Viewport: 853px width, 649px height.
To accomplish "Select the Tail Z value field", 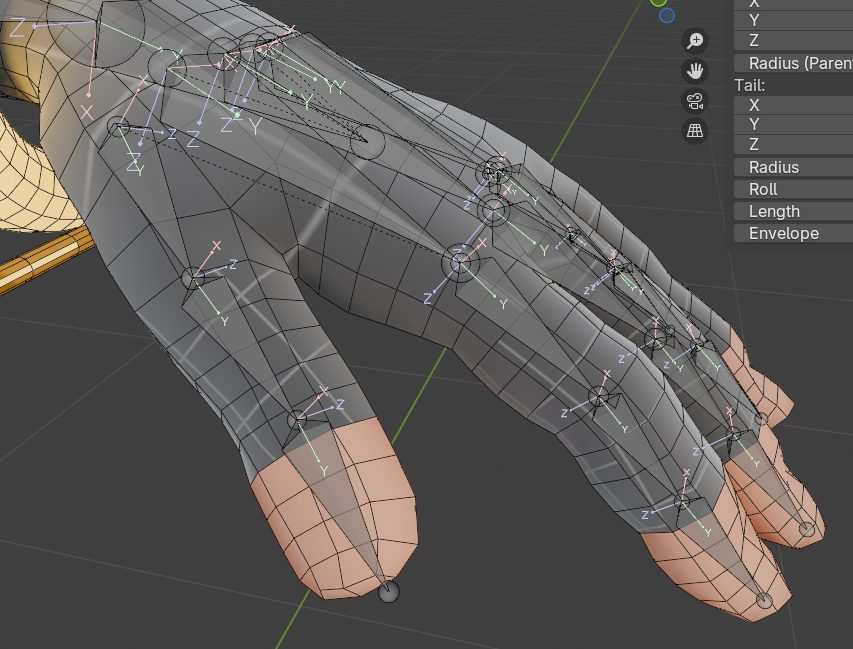I will pos(794,144).
